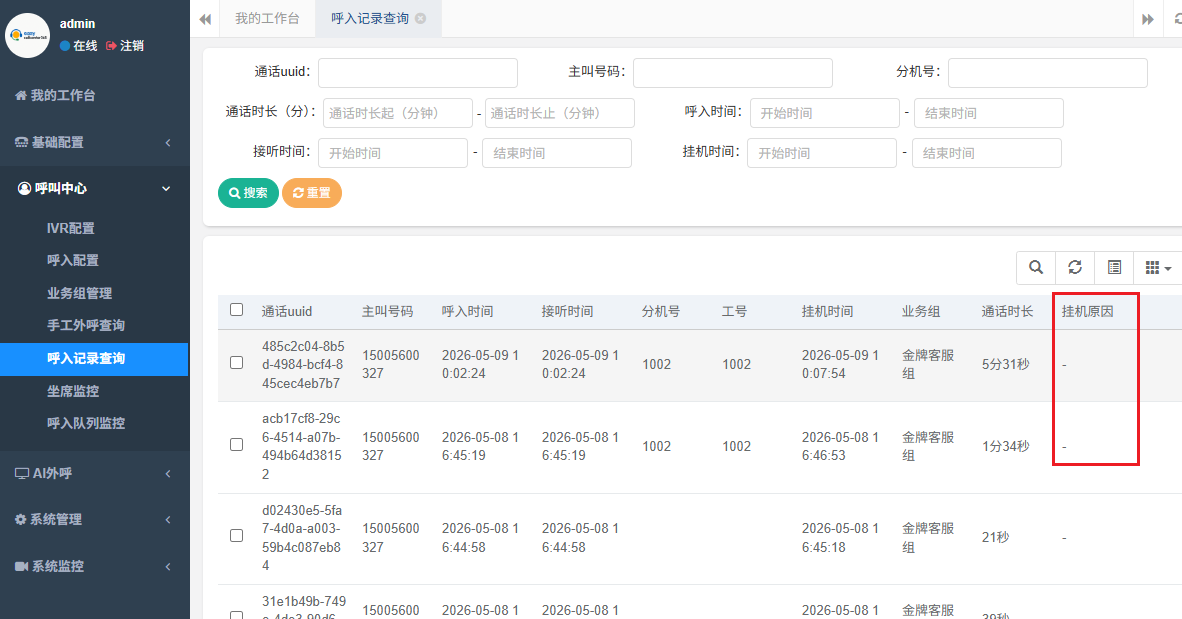Image resolution: width=1182 pixels, height=619 pixels.
Task: Open 手工外呼查询 submenu item
Action: [86, 326]
